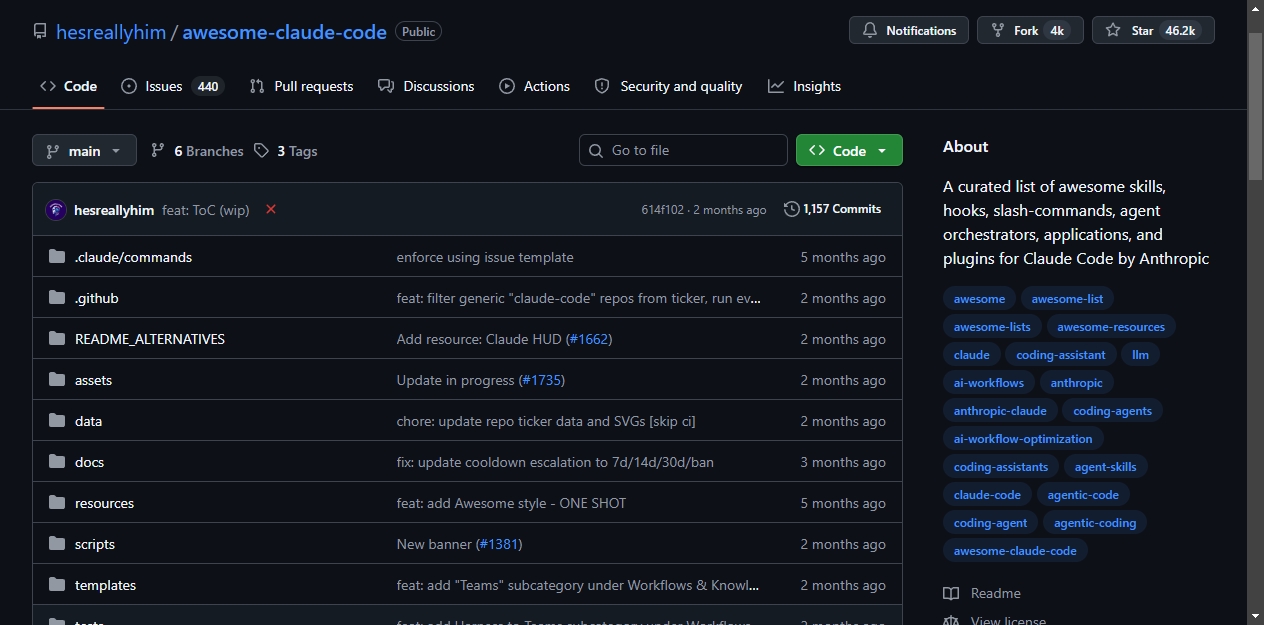Image resolution: width=1264 pixels, height=625 pixels.
Task: Open commit 'fix: update cooldown escalation' message
Action: click(x=555, y=462)
